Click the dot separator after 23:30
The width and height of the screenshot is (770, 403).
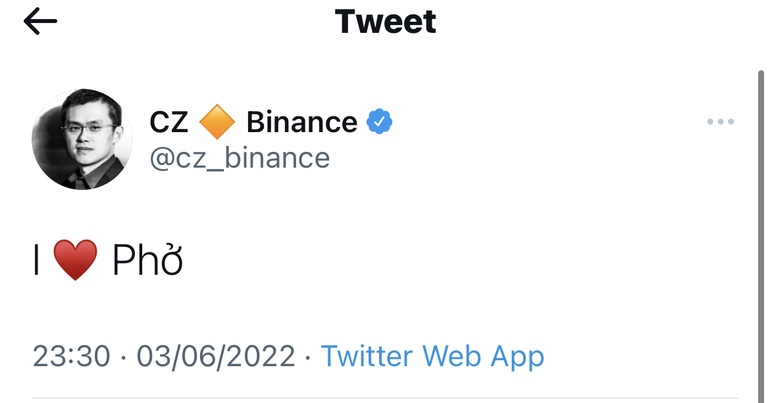[x=123, y=357]
